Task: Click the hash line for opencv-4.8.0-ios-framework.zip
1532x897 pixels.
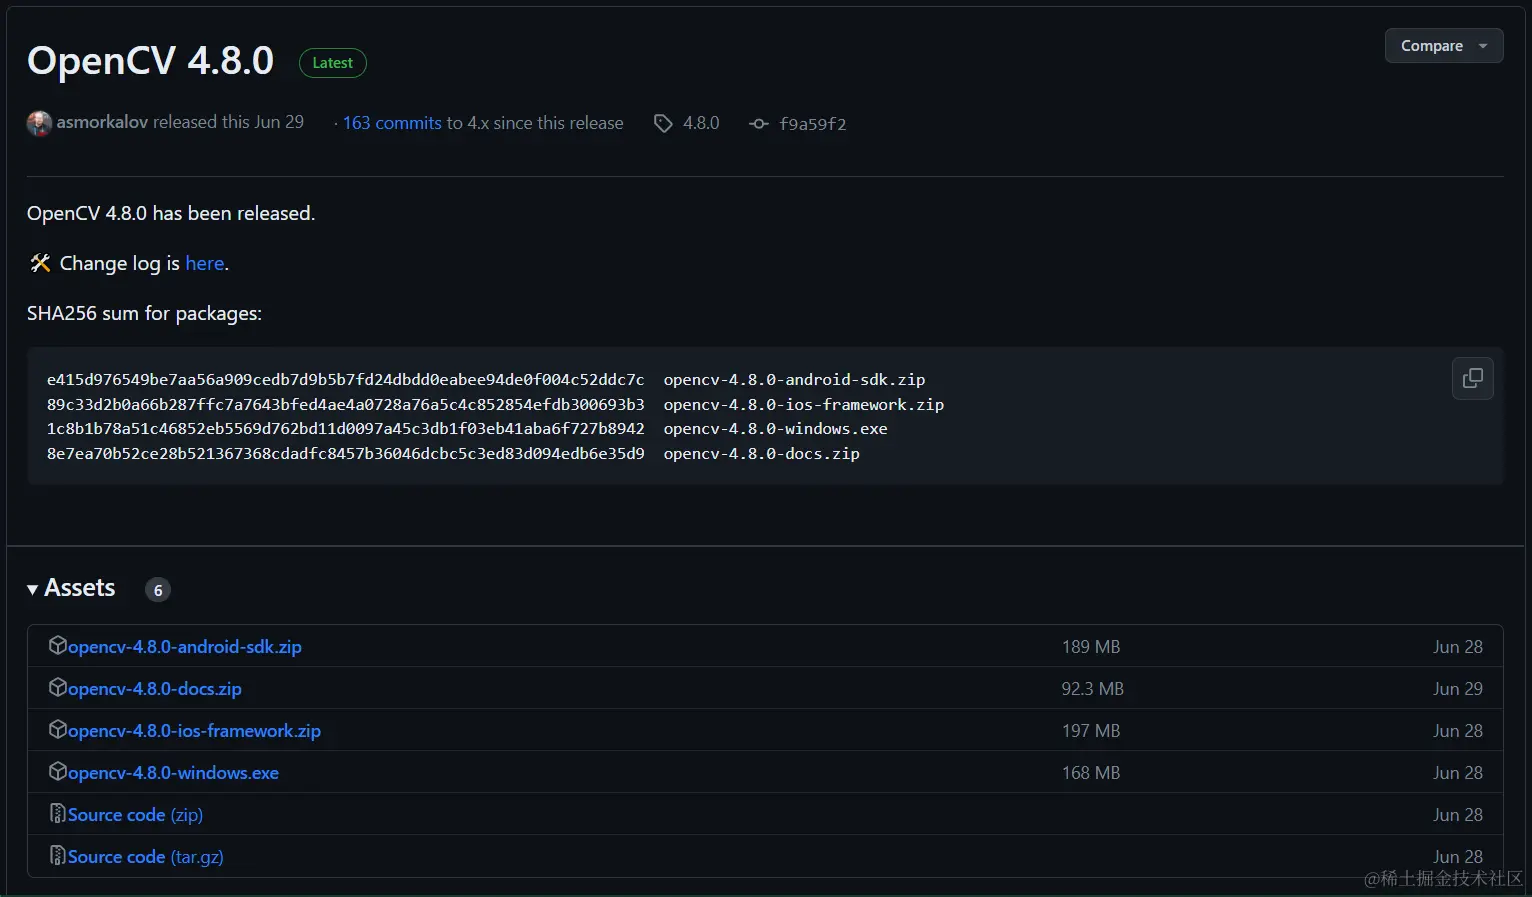Action: tap(495, 405)
